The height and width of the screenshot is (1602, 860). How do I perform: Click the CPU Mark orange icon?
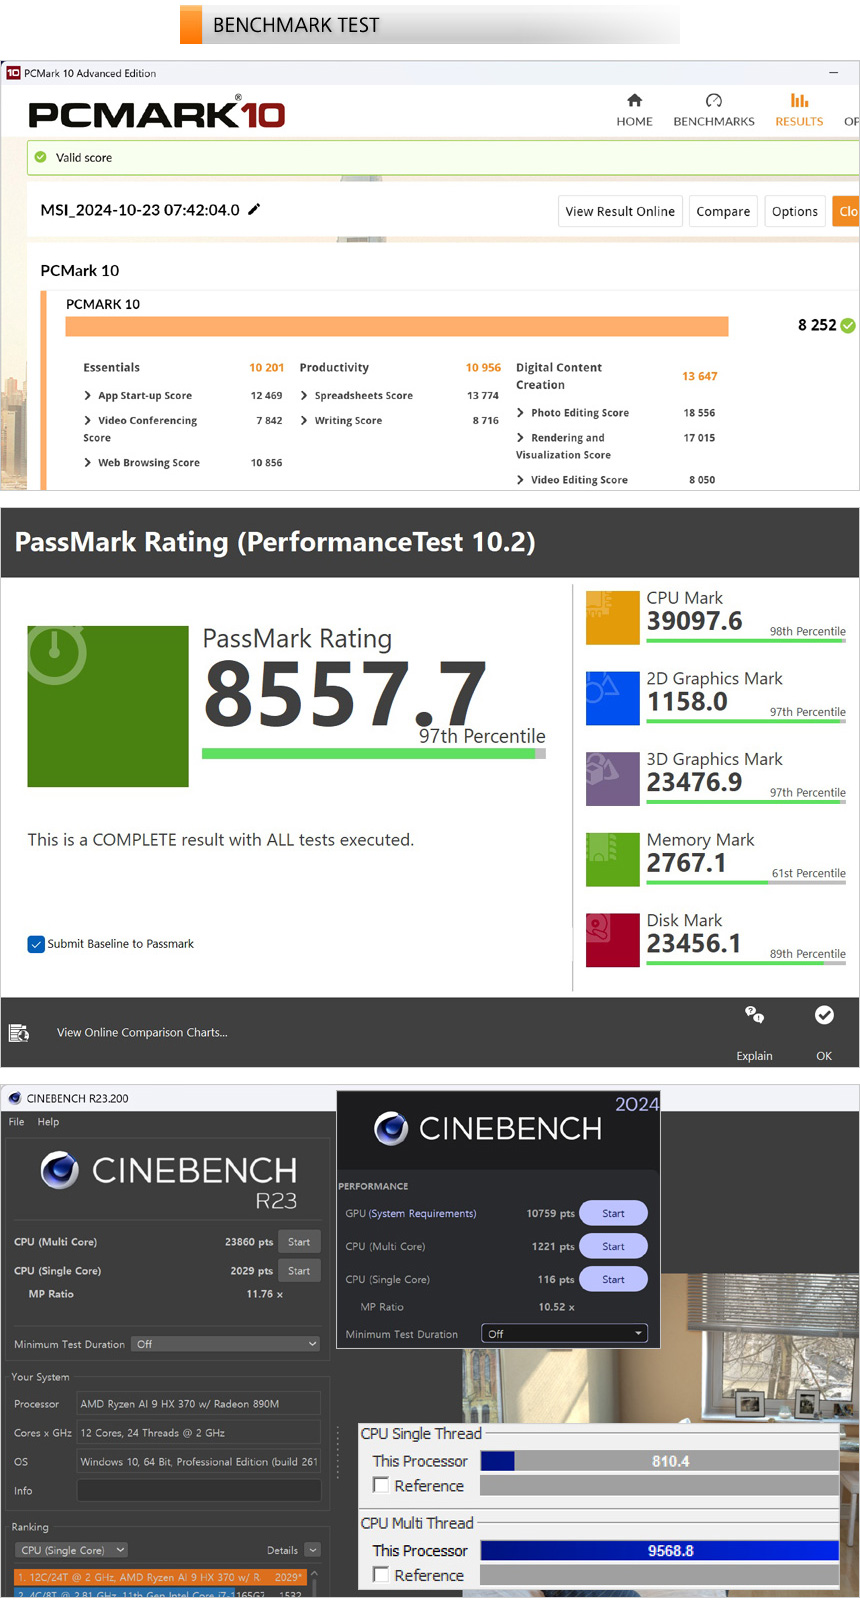click(x=612, y=617)
